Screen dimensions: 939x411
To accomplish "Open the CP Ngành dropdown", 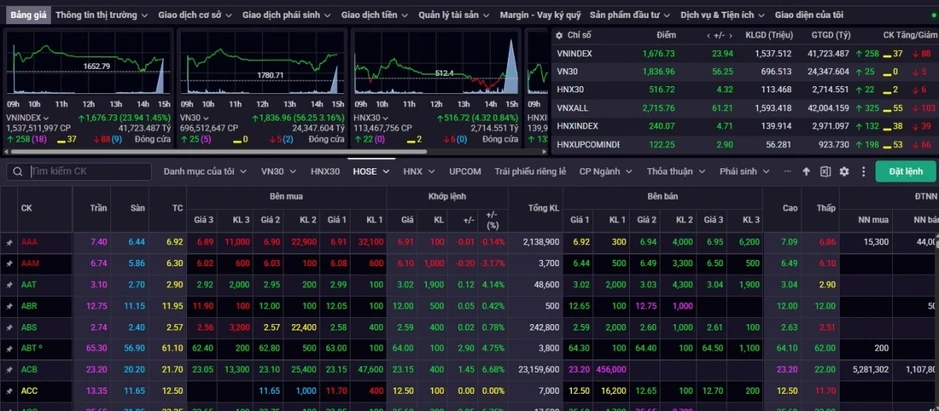I will 606,171.
